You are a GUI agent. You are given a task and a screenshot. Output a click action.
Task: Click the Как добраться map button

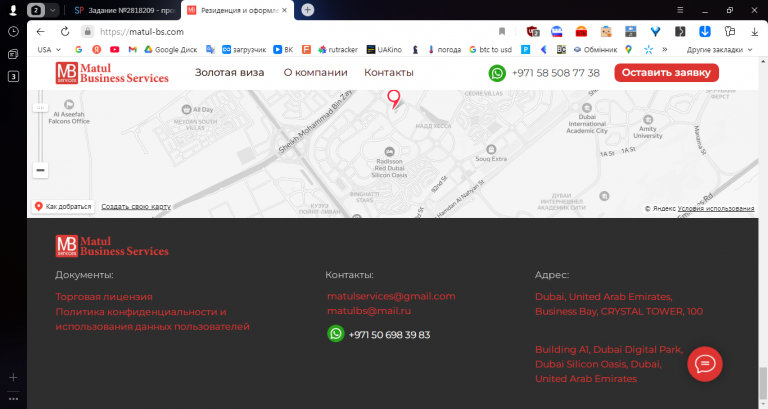[63, 207]
